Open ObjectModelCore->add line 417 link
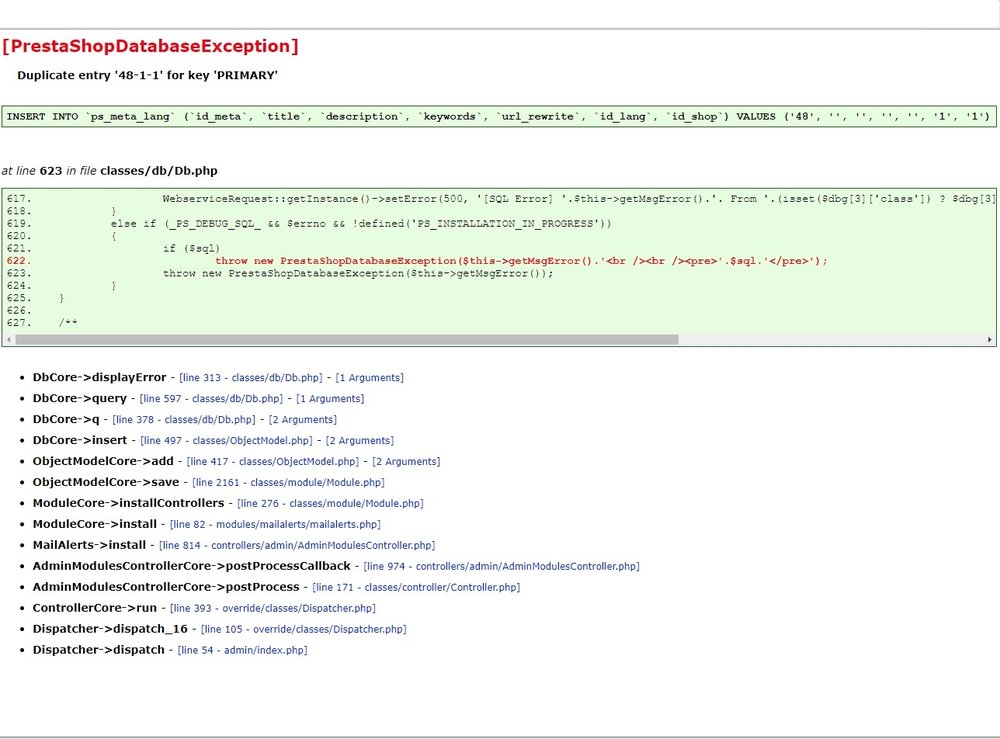The height and width of the screenshot is (739, 1000). 273,462
